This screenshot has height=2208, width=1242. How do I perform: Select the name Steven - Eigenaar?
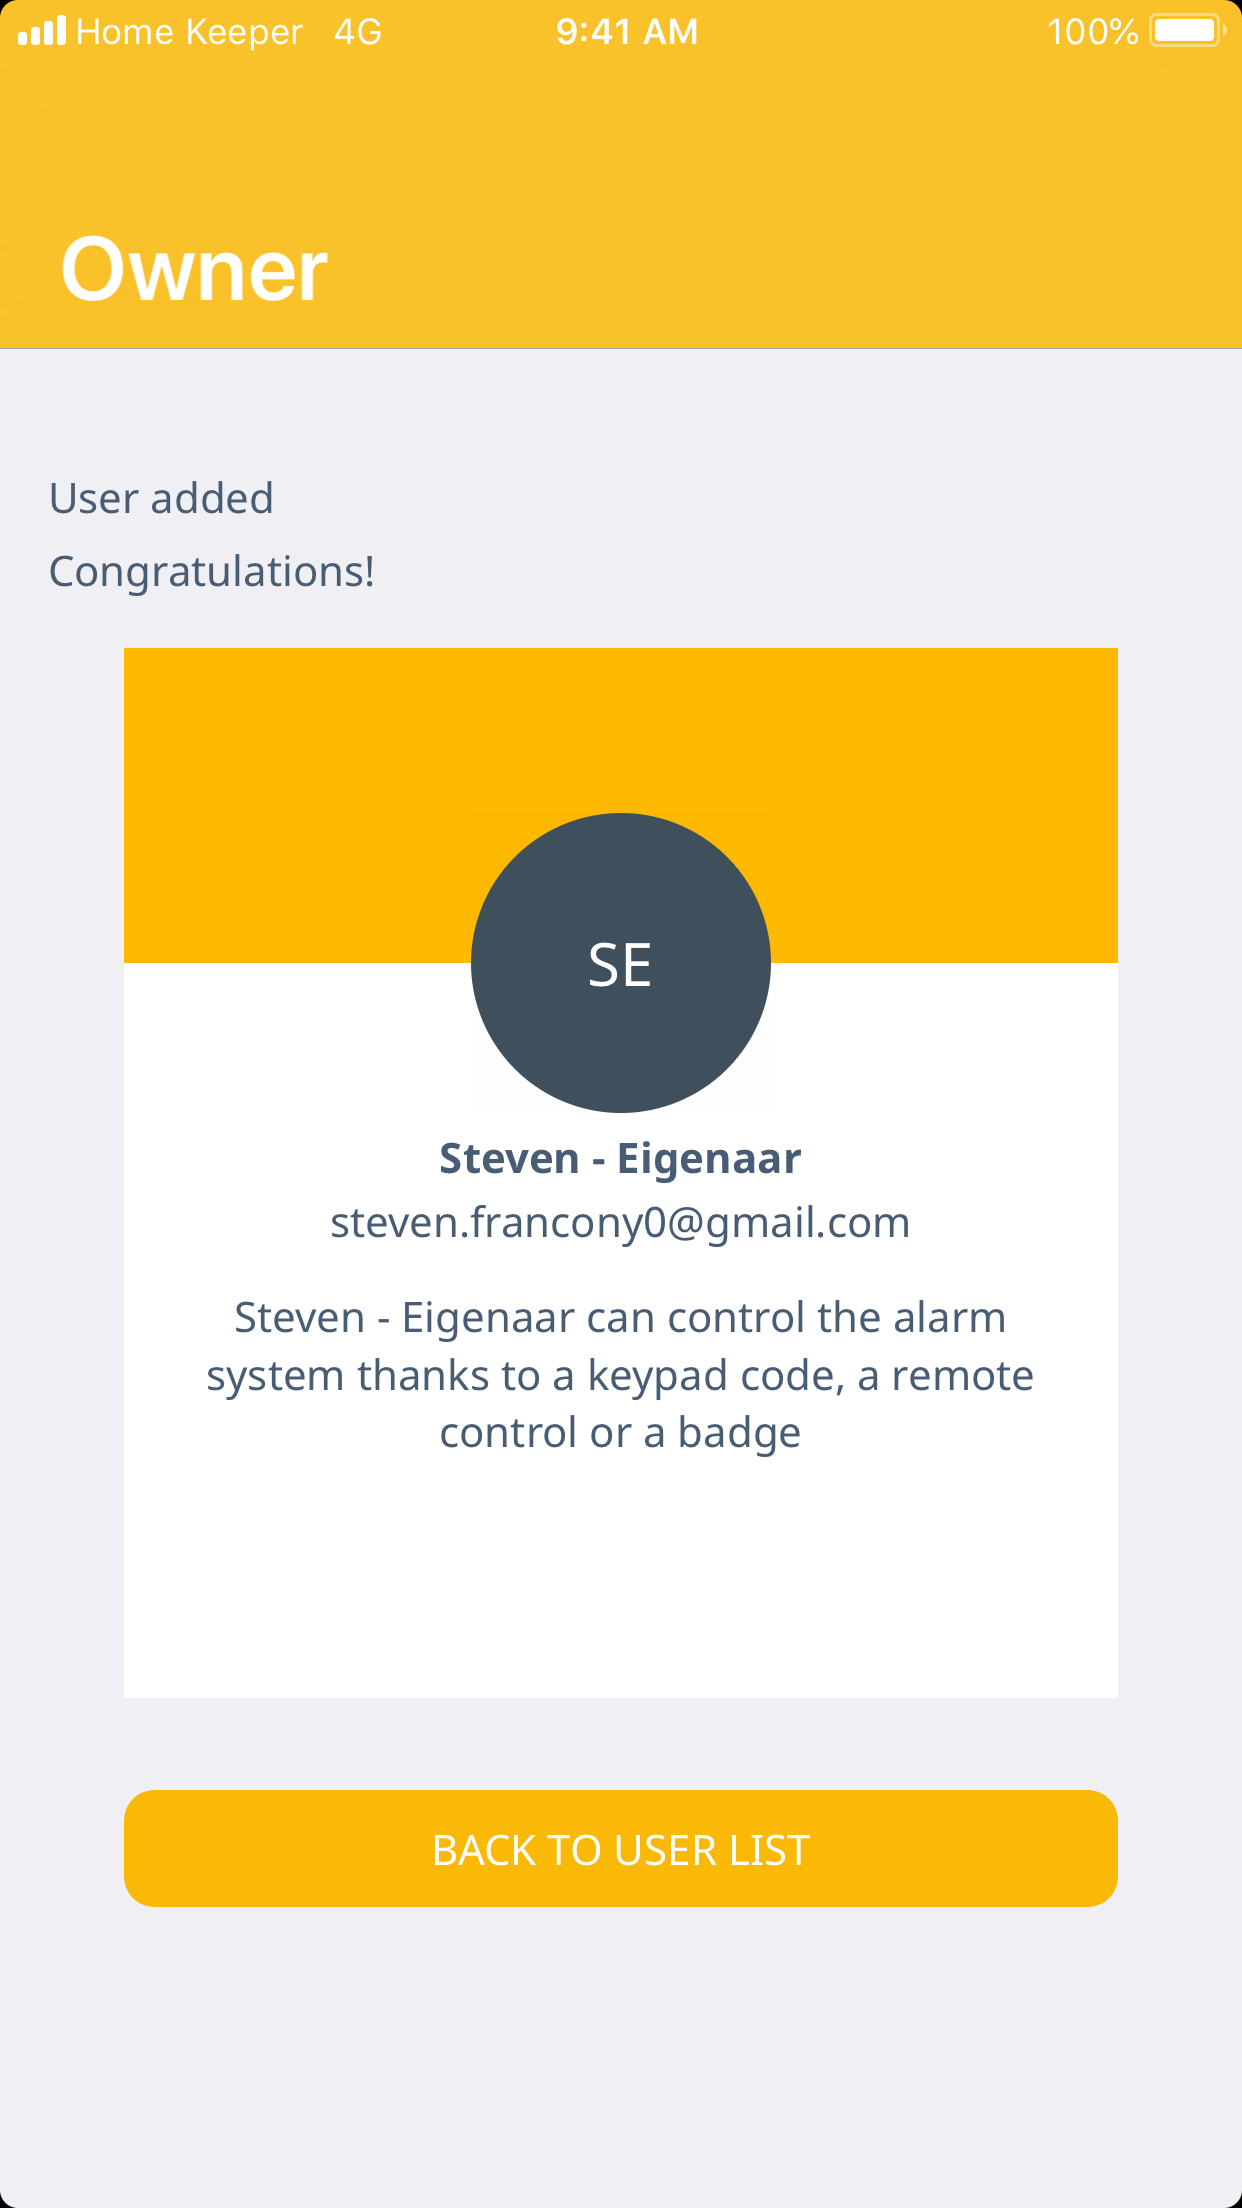620,1159
